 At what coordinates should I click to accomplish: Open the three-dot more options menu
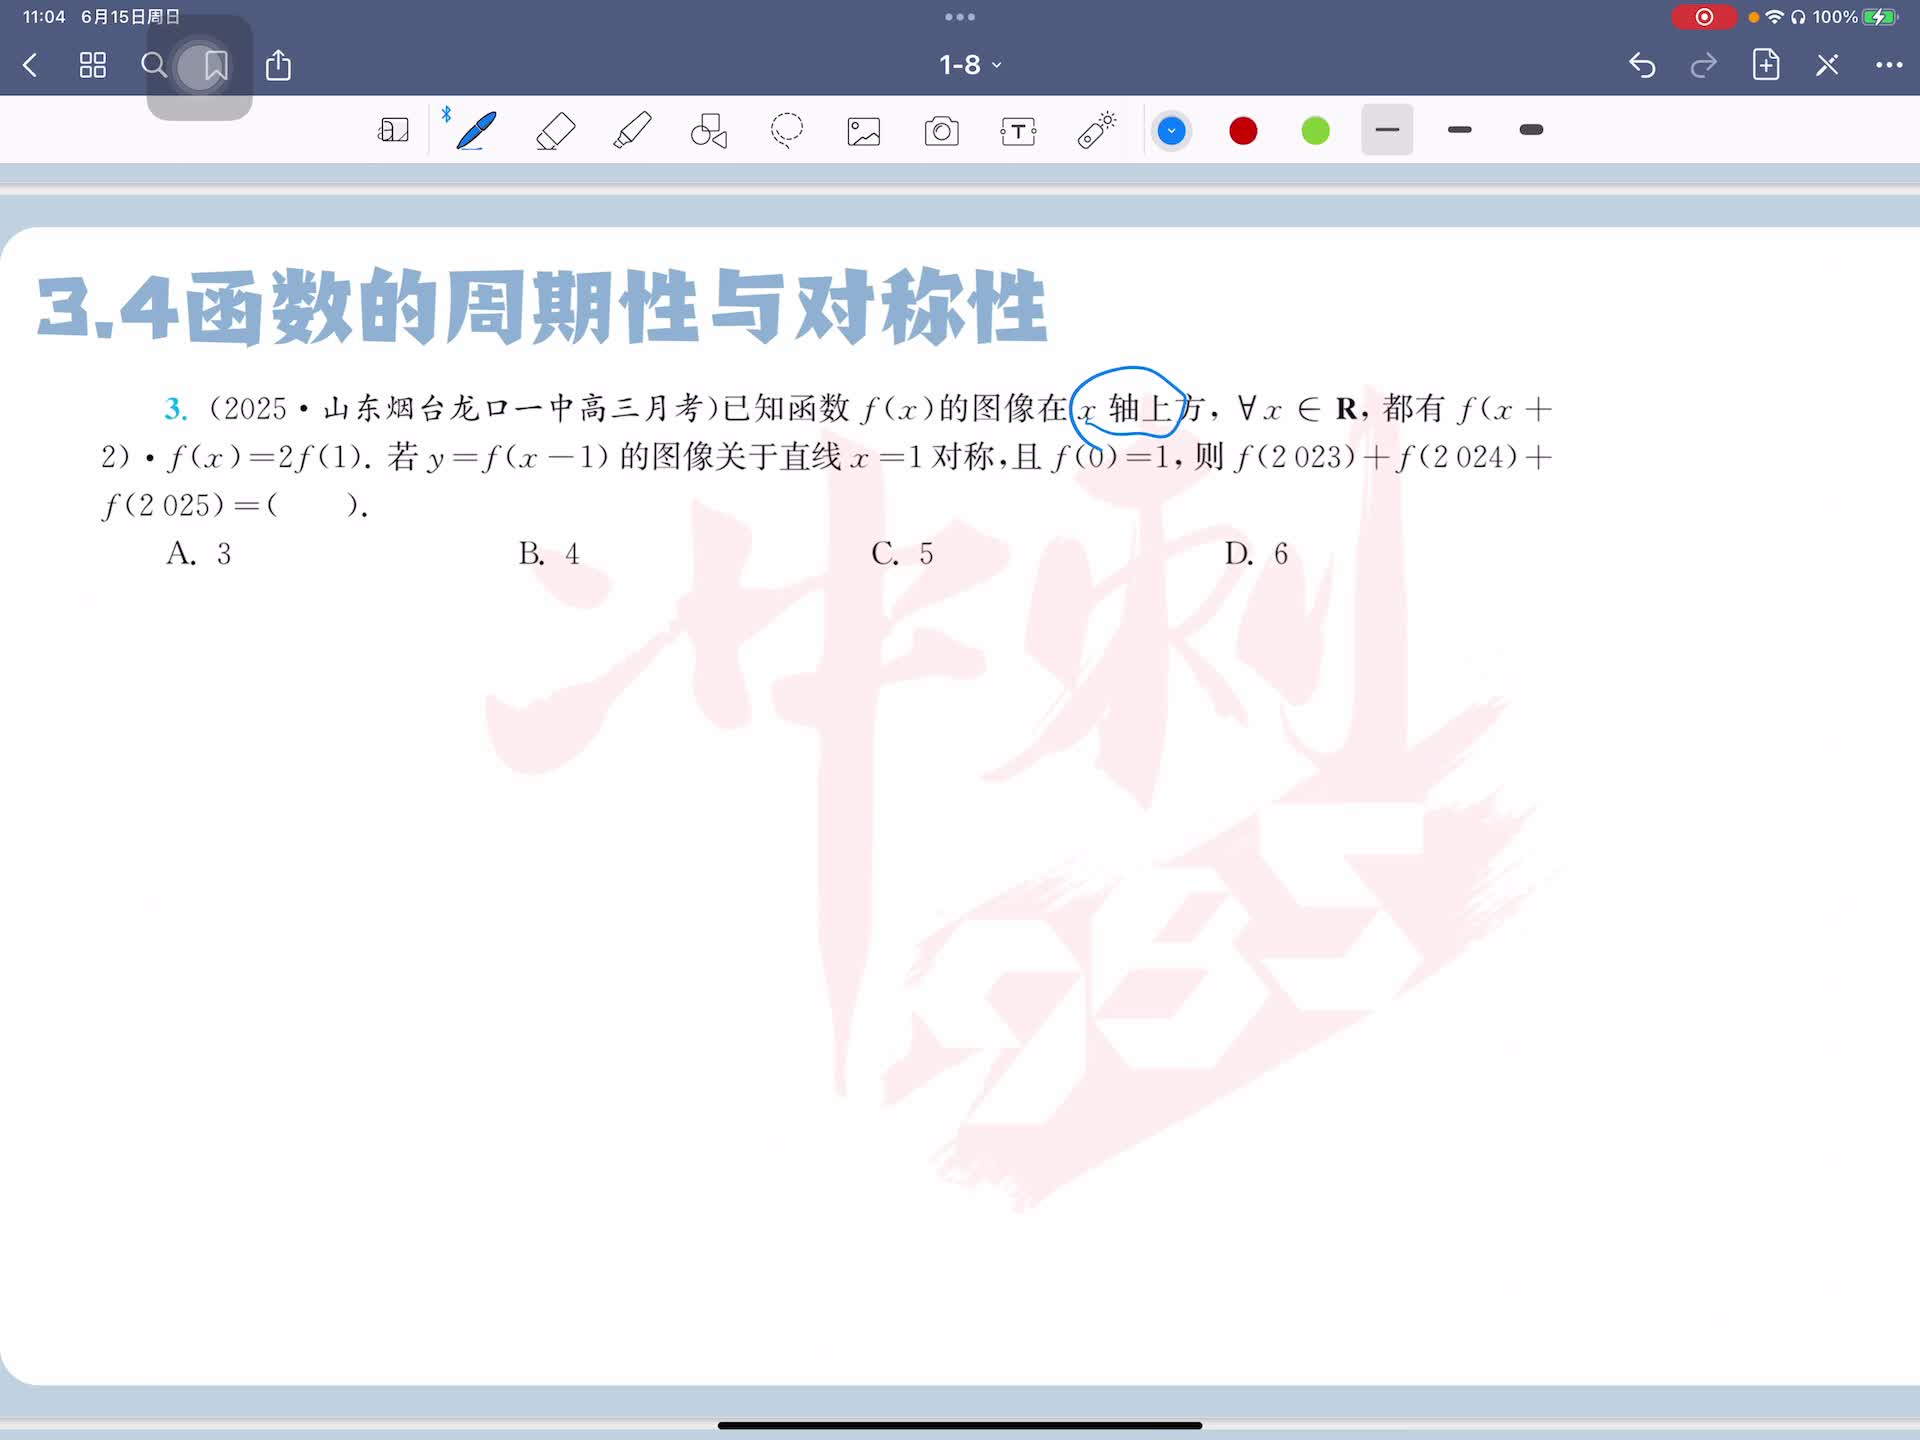pyautogui.click(x=1888, y=65)
